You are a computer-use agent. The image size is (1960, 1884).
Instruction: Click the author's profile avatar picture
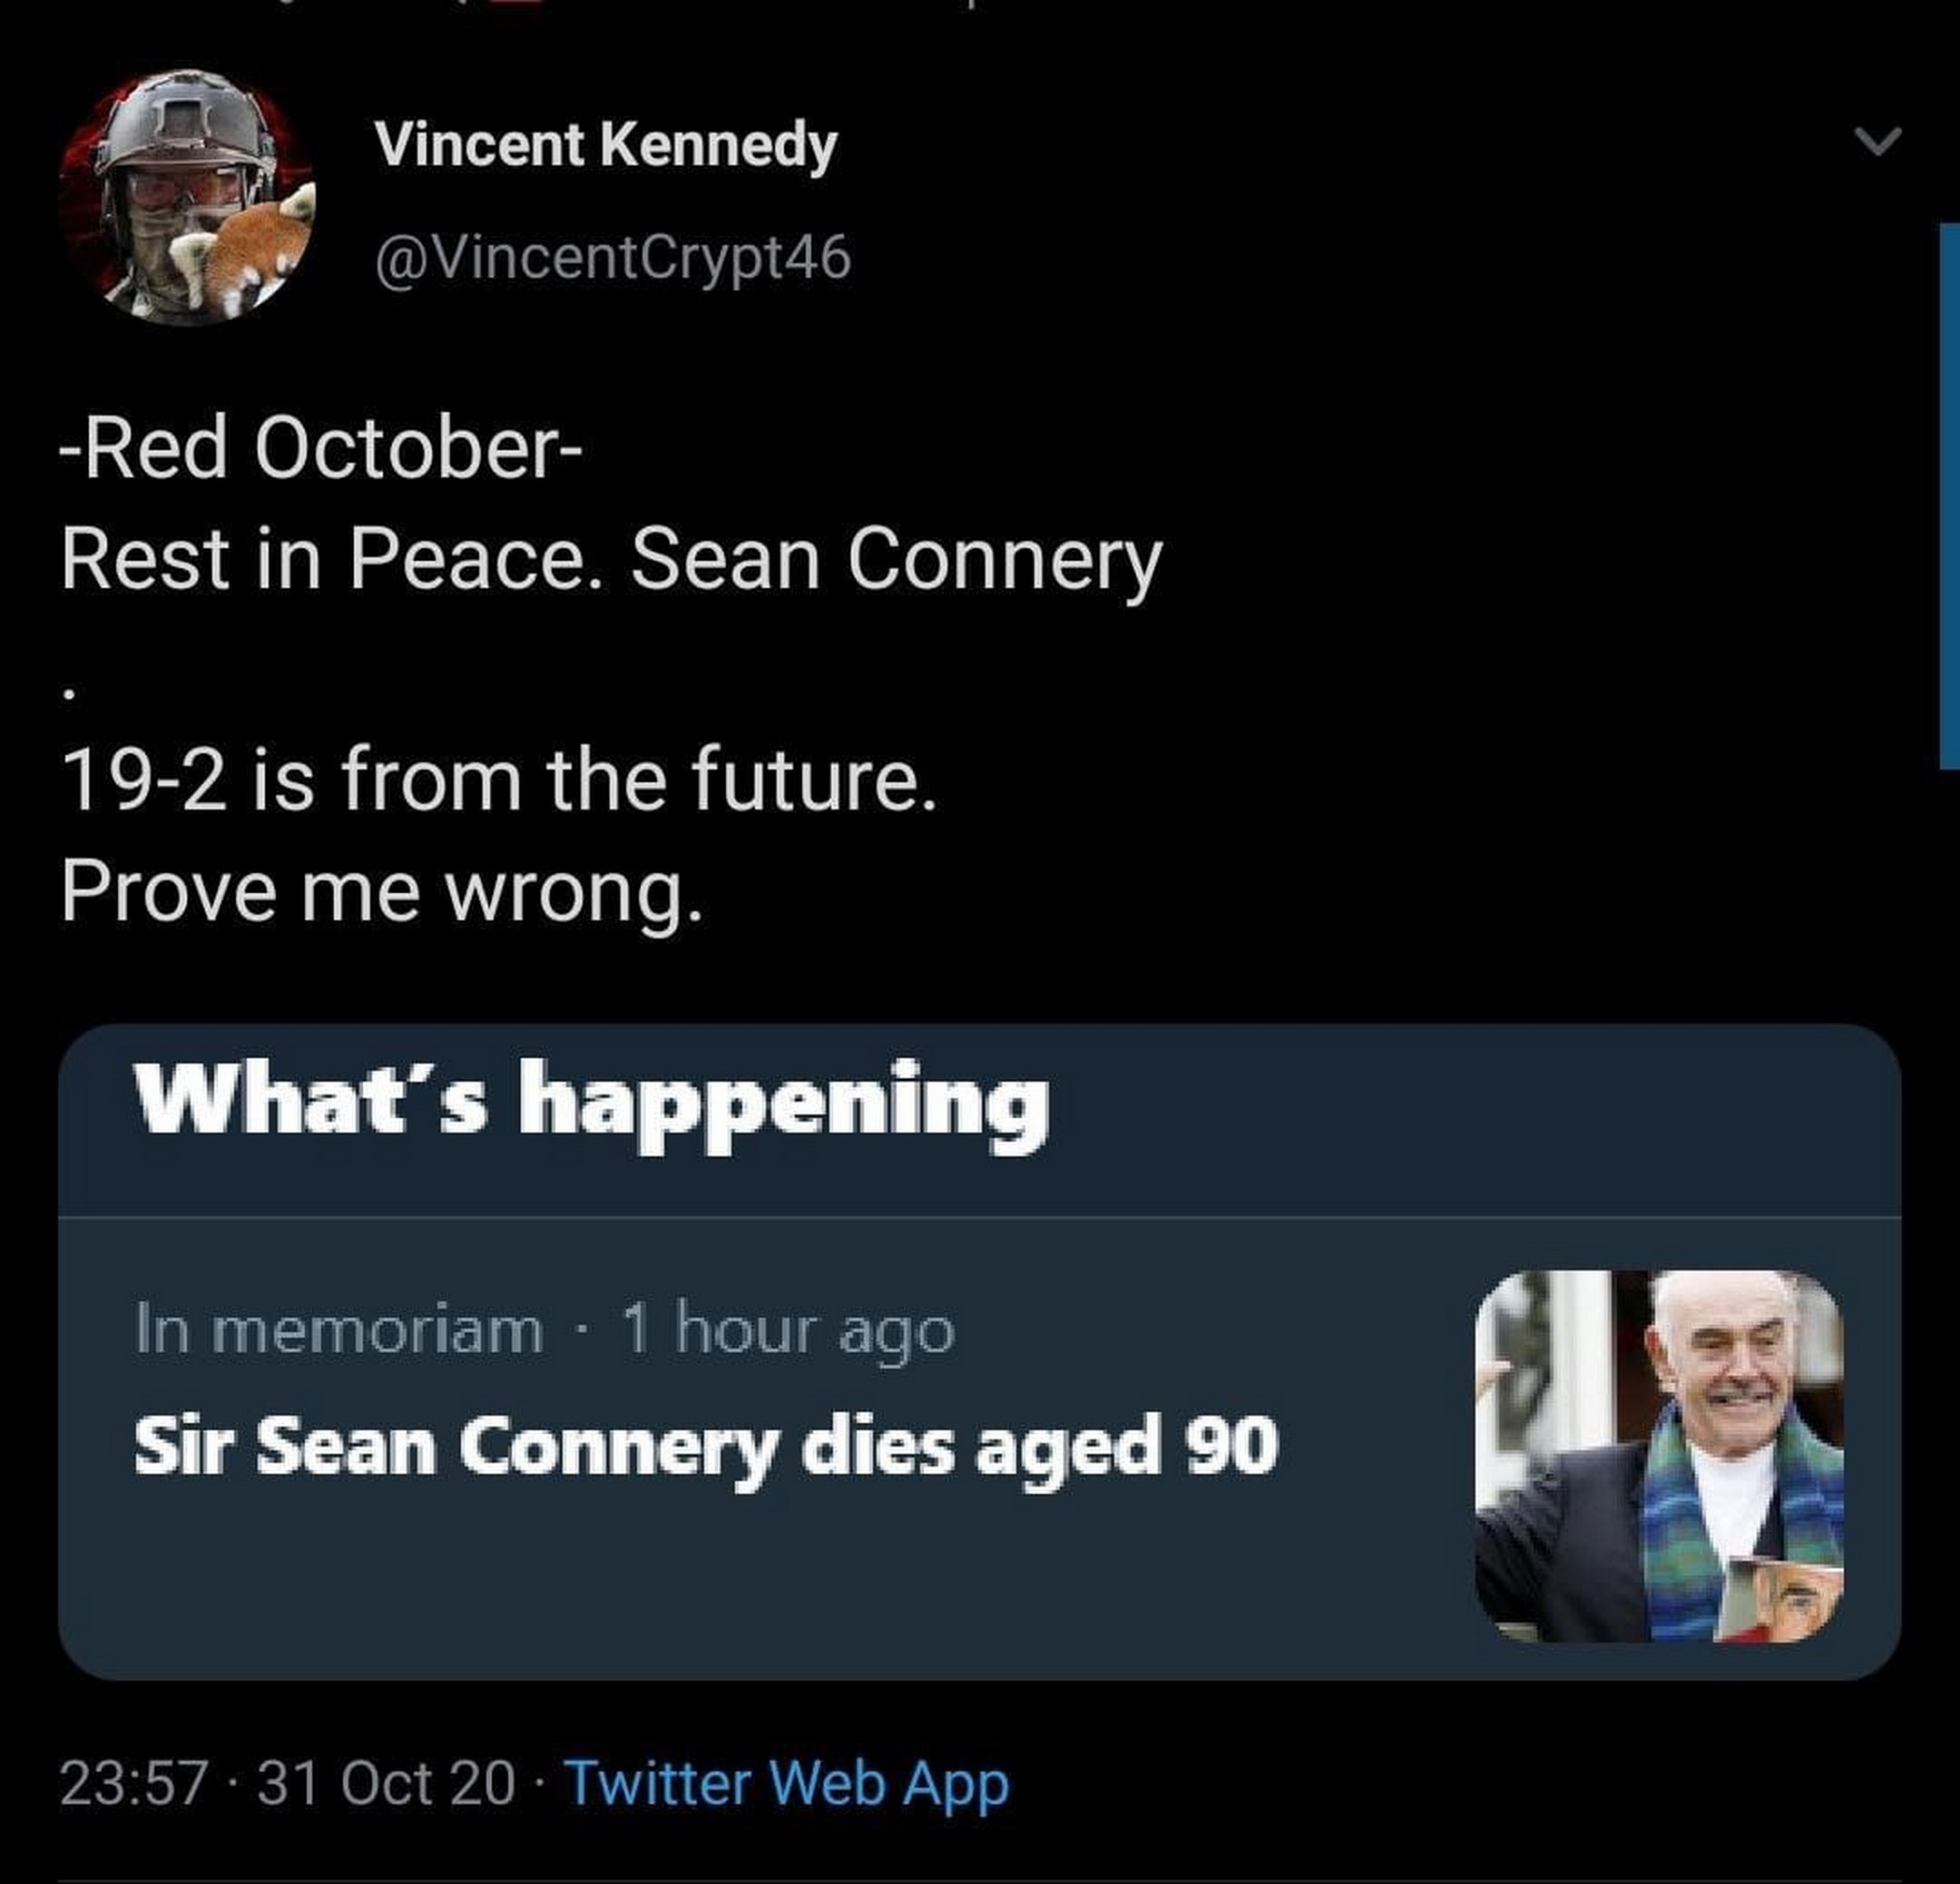pos(187,198)
